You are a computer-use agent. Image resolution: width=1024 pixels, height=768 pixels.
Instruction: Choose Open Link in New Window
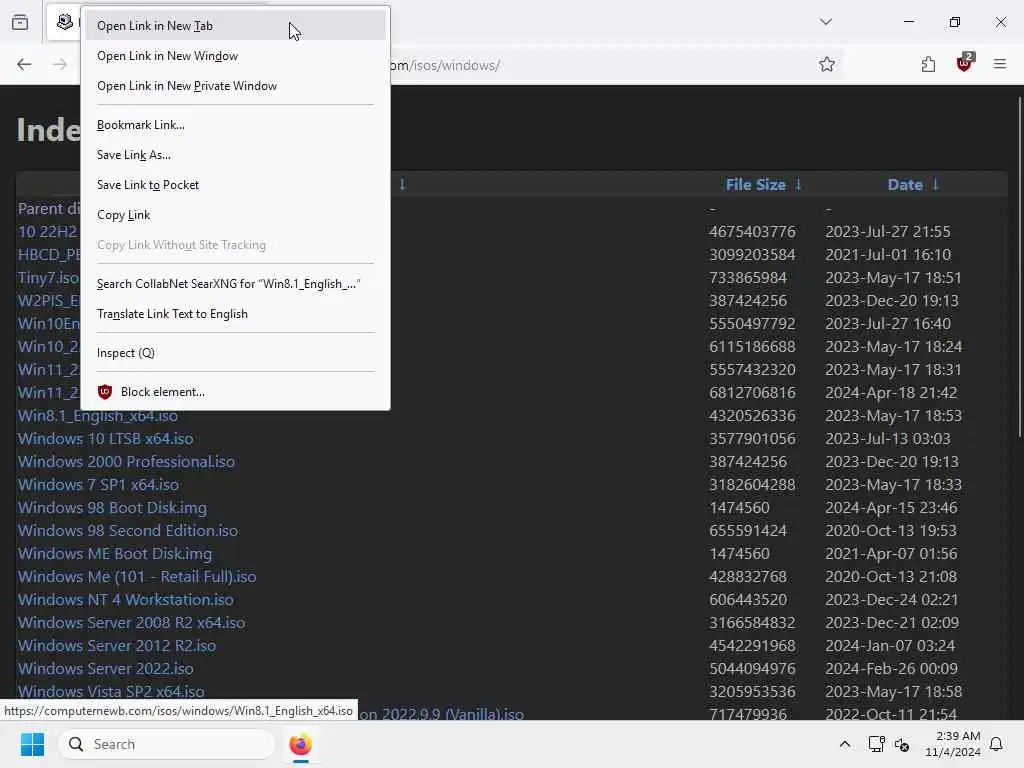pyautogui.click(x=235, y=56)
